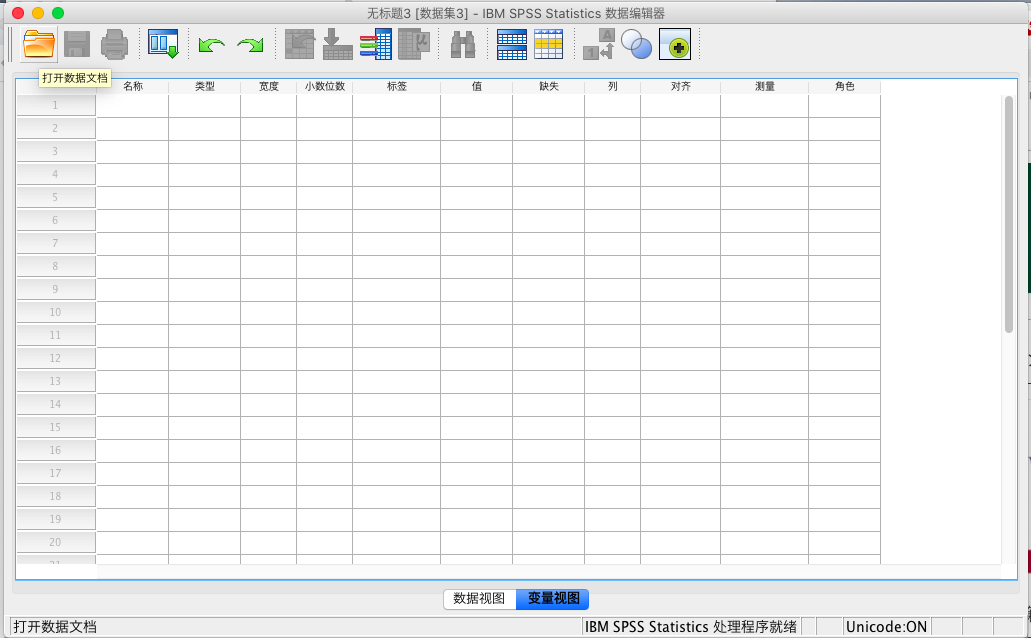Click the recall recent dialogs icon
Image resolution: width=1031 pixels, height=638 pixels.
pyautogui.click(x=162, y=44)
